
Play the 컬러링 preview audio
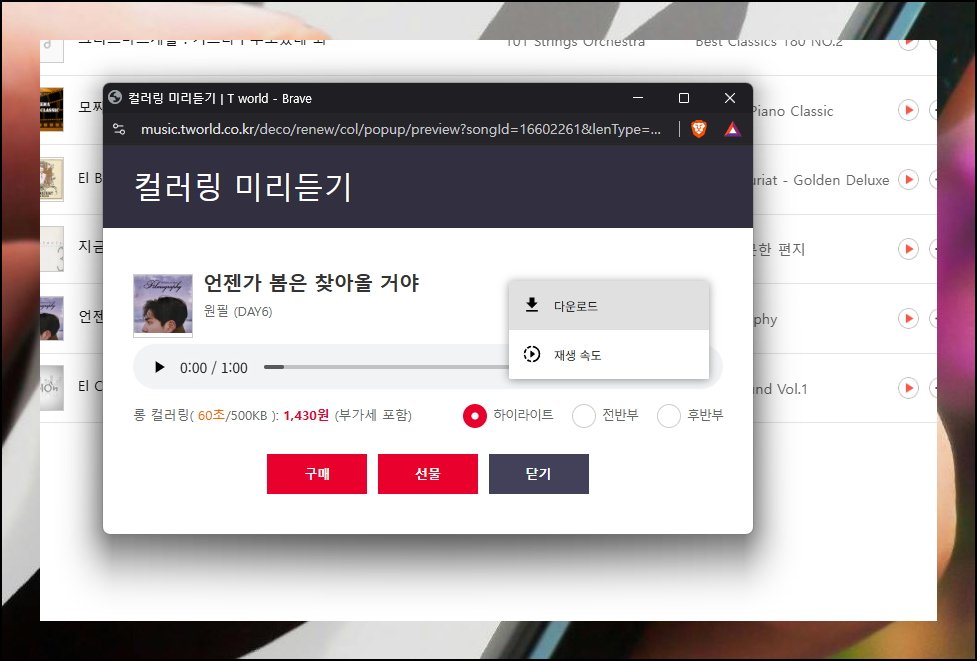(160, 367)
